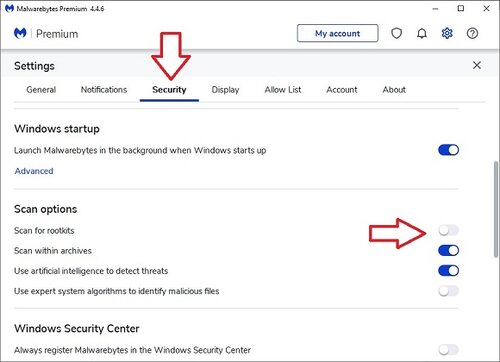
Task: Select the Security tab
Action: 169,90
